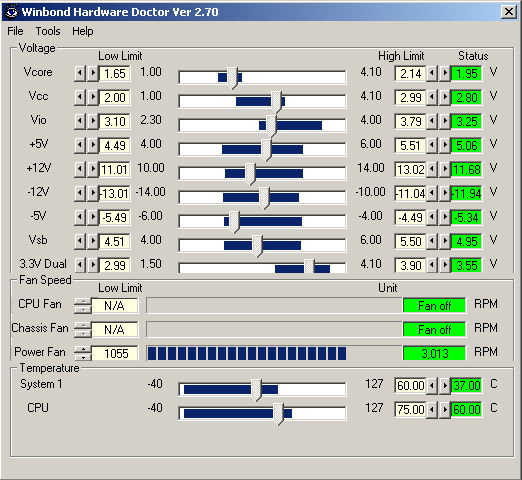Viewport: 522px width, 480px height.
Task: Decrease -5V high limit with left arrow
Action: click(432, 217)
